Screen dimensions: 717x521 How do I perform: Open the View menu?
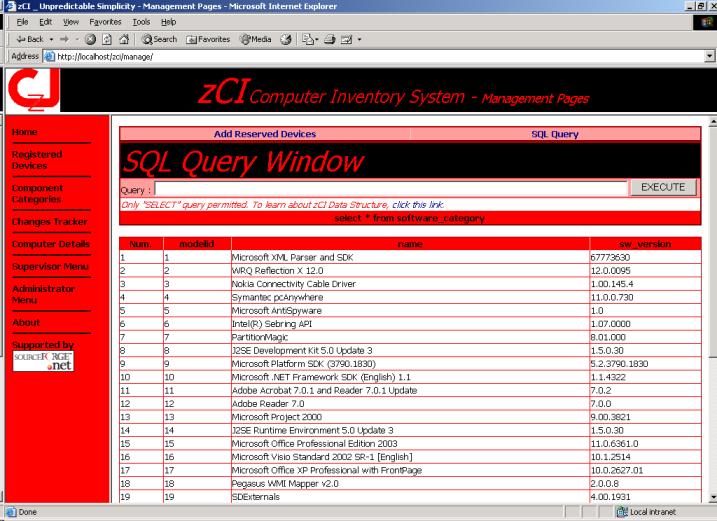[x=71, y=22]
